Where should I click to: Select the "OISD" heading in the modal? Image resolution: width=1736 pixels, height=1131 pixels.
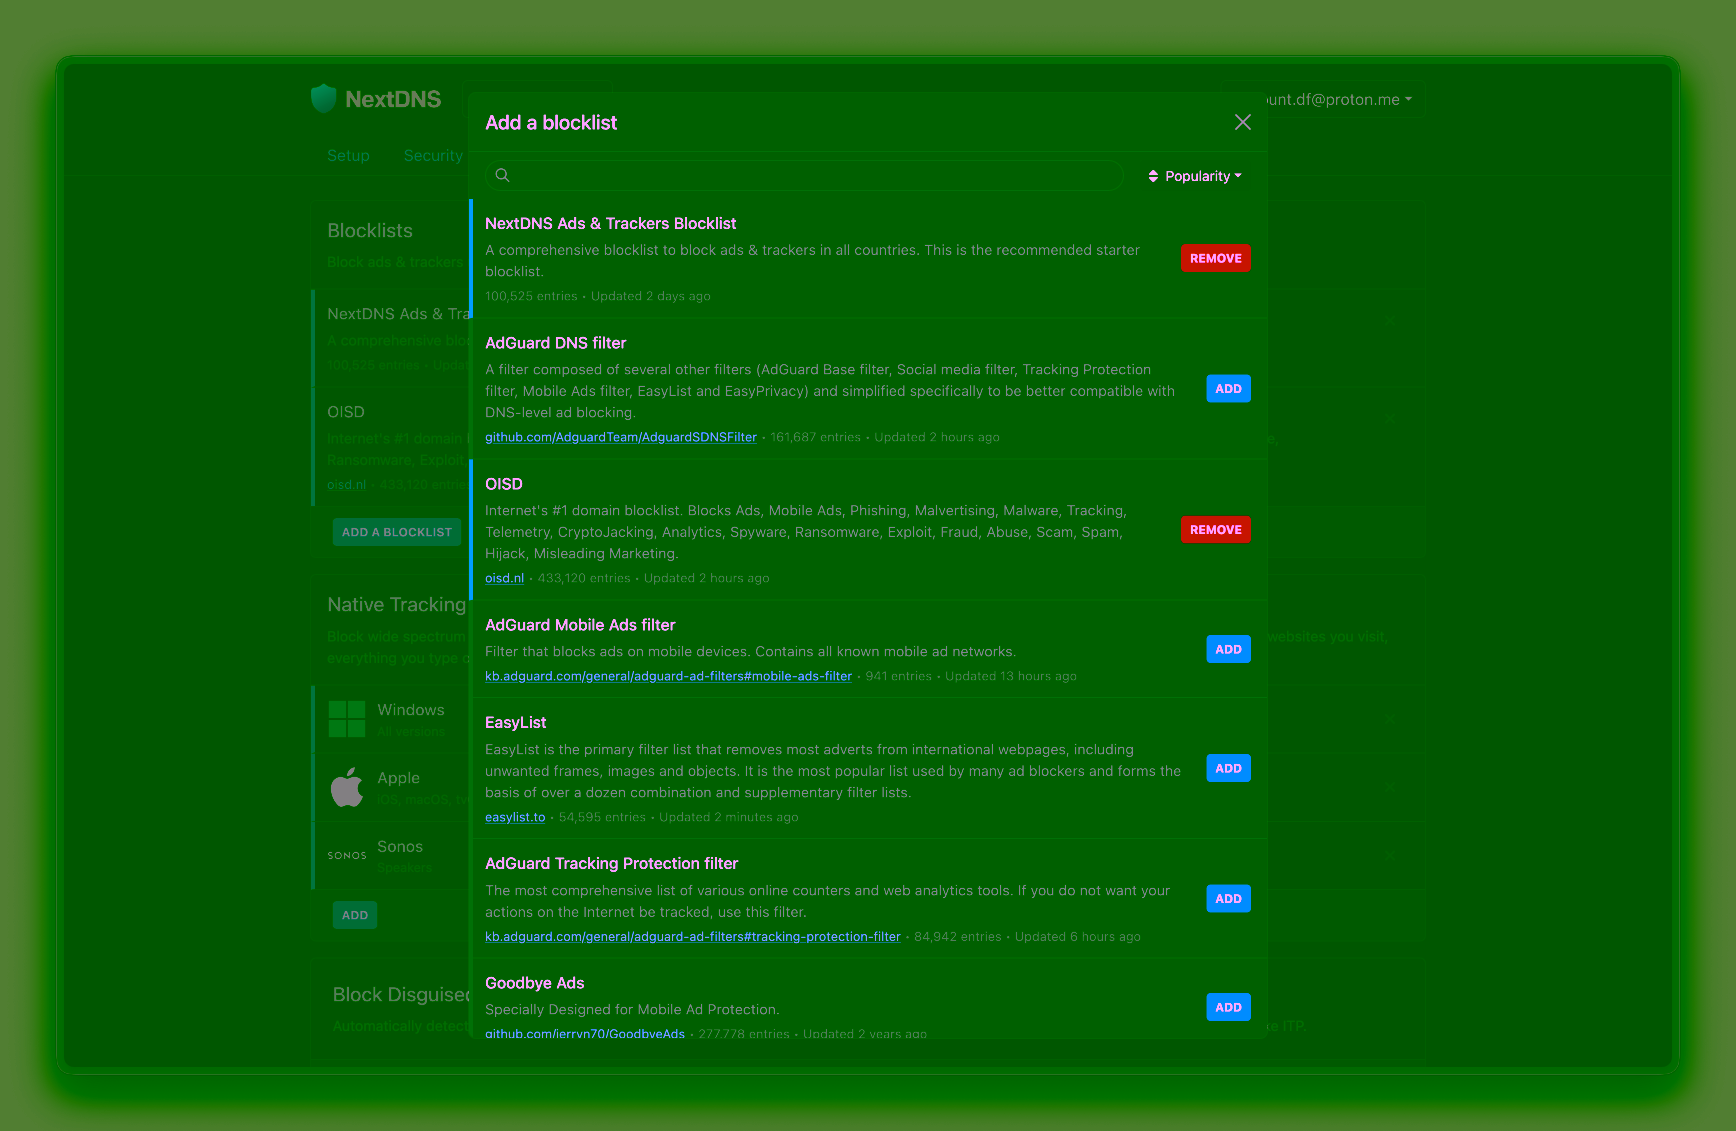click(504, 484)
